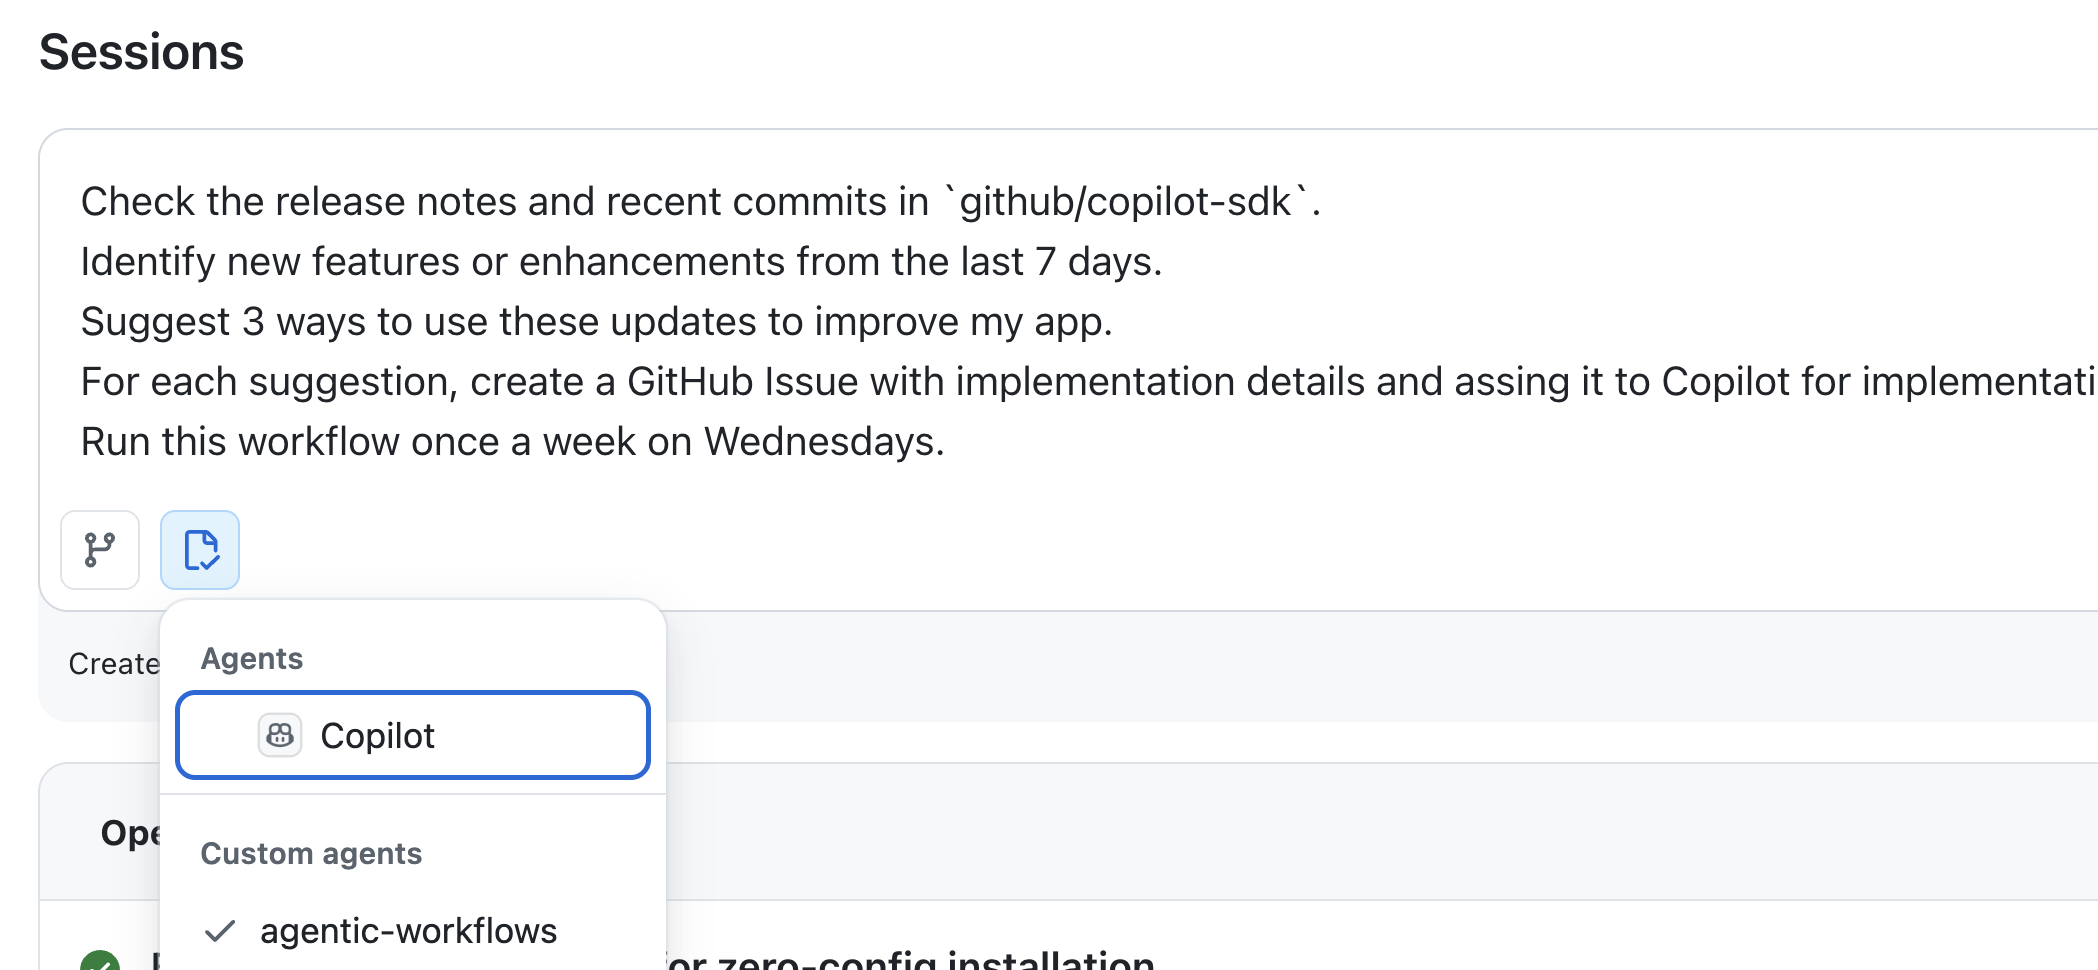Toggle the checkmark beside agentic-workflows
This screenshot has height=970, width=2098.
[220, 931]
